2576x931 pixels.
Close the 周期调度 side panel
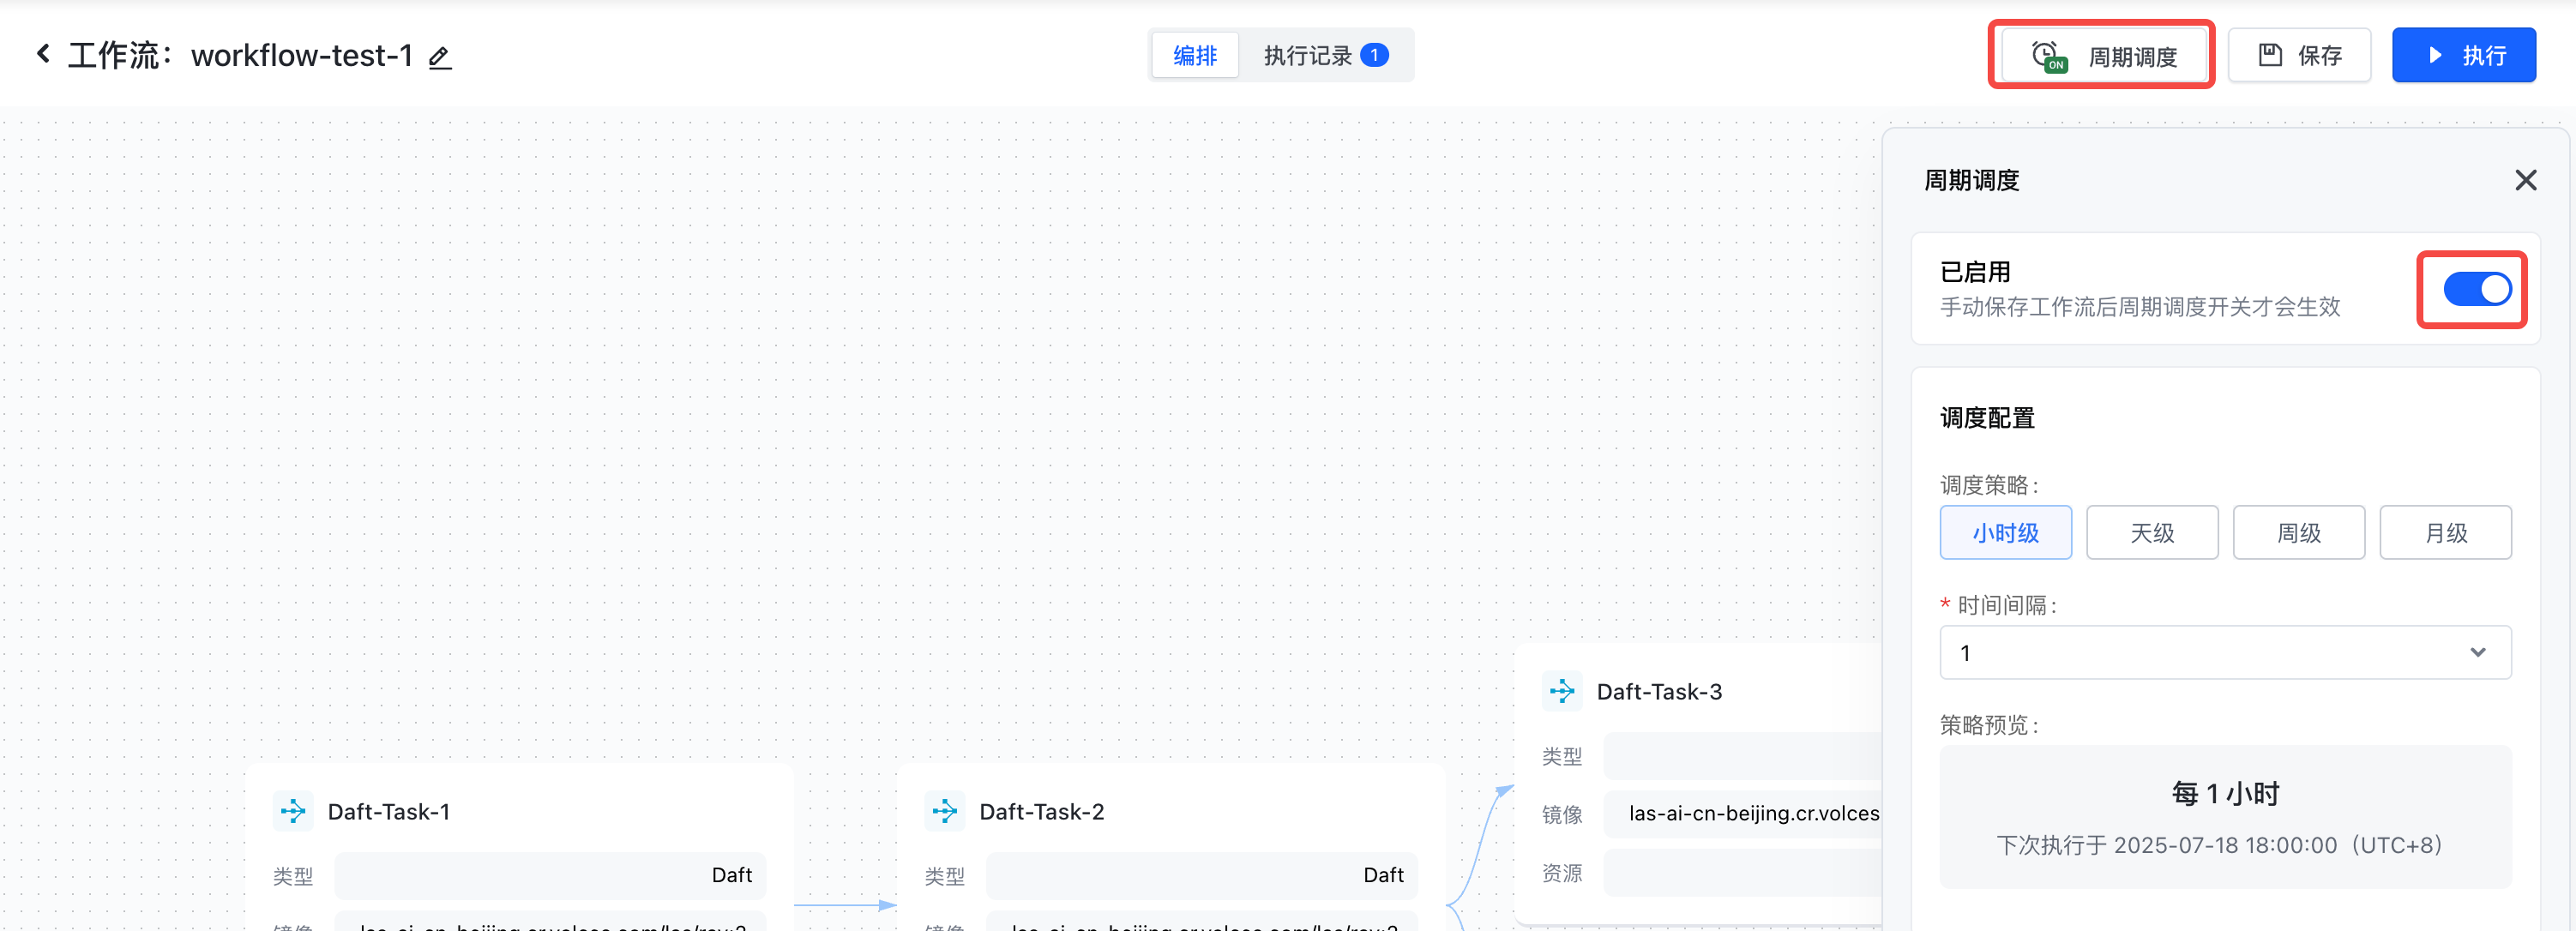coord(2525,180)
